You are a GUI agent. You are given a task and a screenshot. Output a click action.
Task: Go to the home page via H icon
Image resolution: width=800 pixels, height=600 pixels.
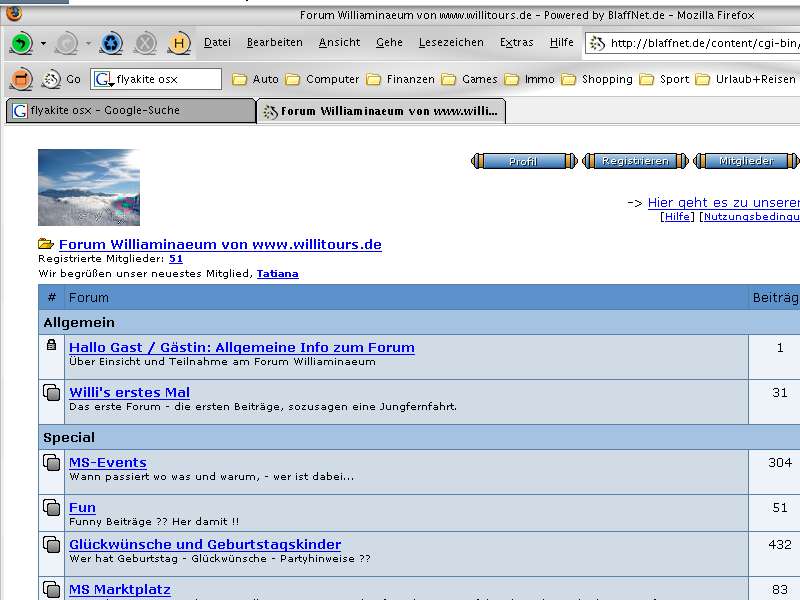tap(179, 43)
